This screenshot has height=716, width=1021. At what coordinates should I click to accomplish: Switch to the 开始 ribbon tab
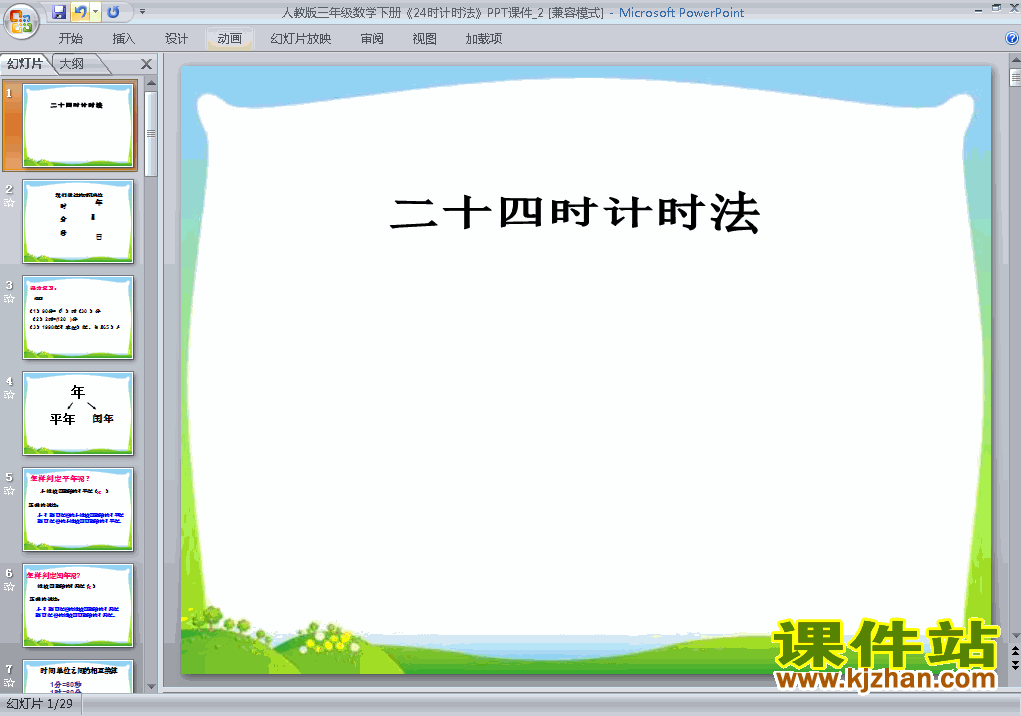pyautogui.click(x=71, y=39)
